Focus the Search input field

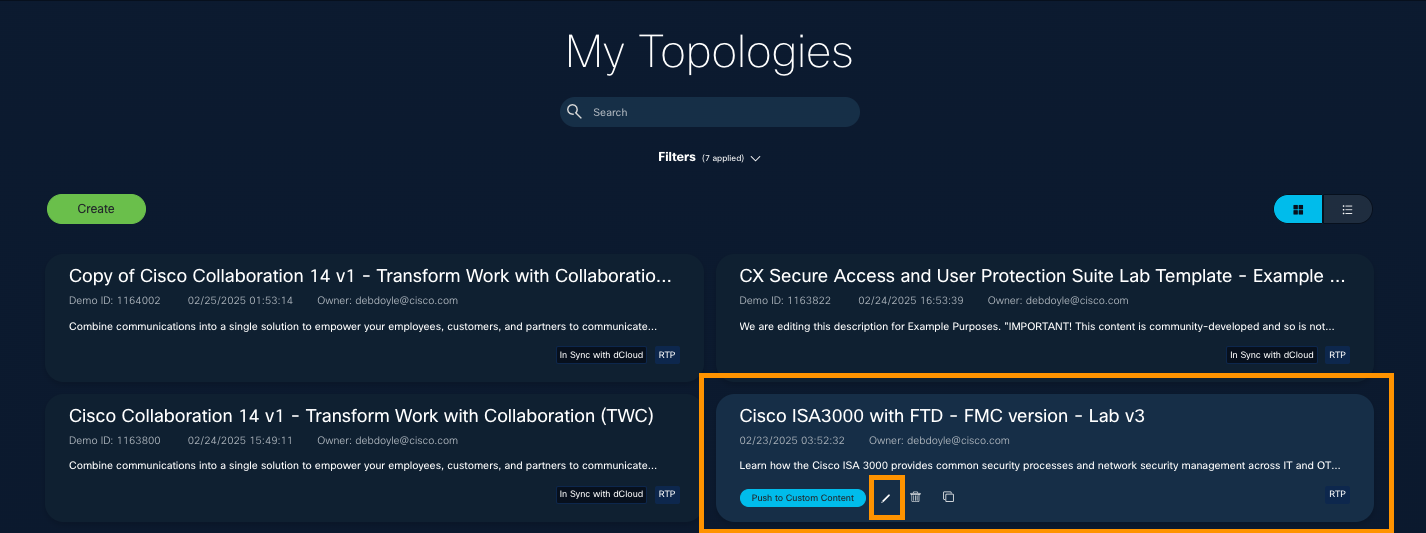click(x=710, y=112)
